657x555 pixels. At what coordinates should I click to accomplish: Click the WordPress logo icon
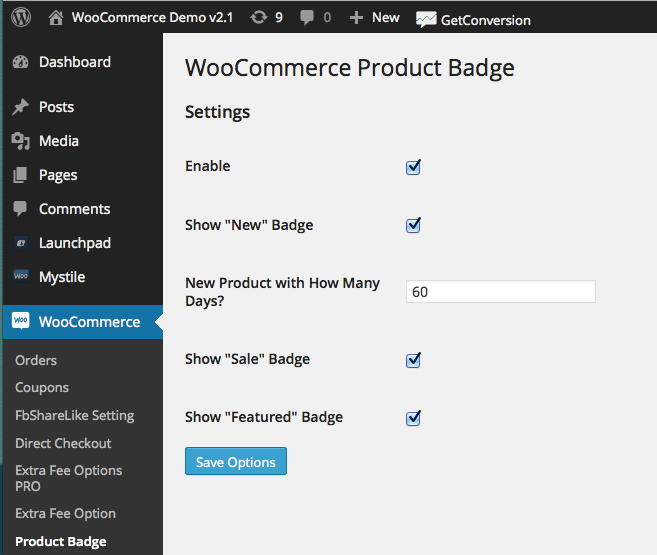coord(22,17)
